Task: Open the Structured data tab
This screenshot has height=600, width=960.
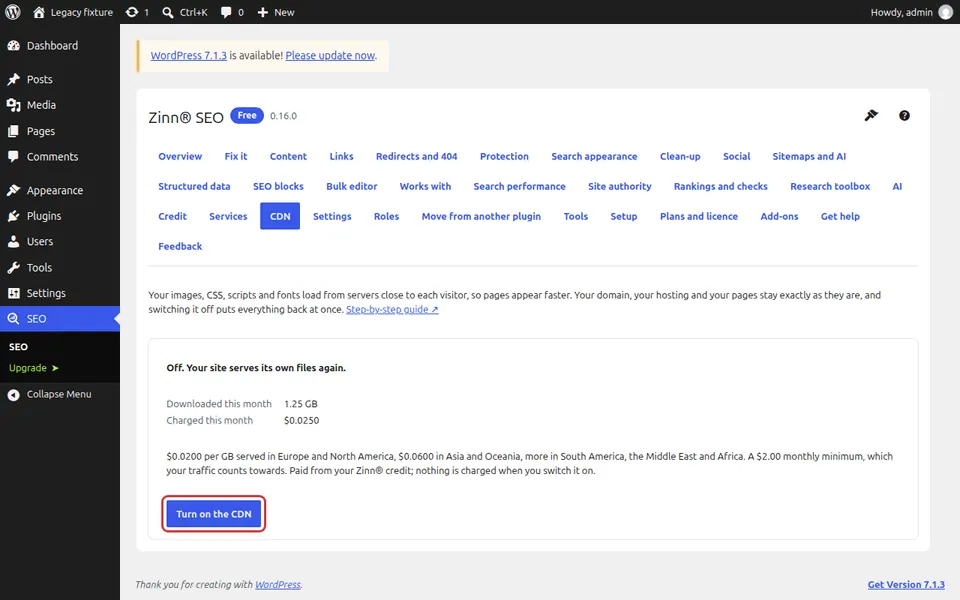Action: pyautogui.click(x=194, y=186)
